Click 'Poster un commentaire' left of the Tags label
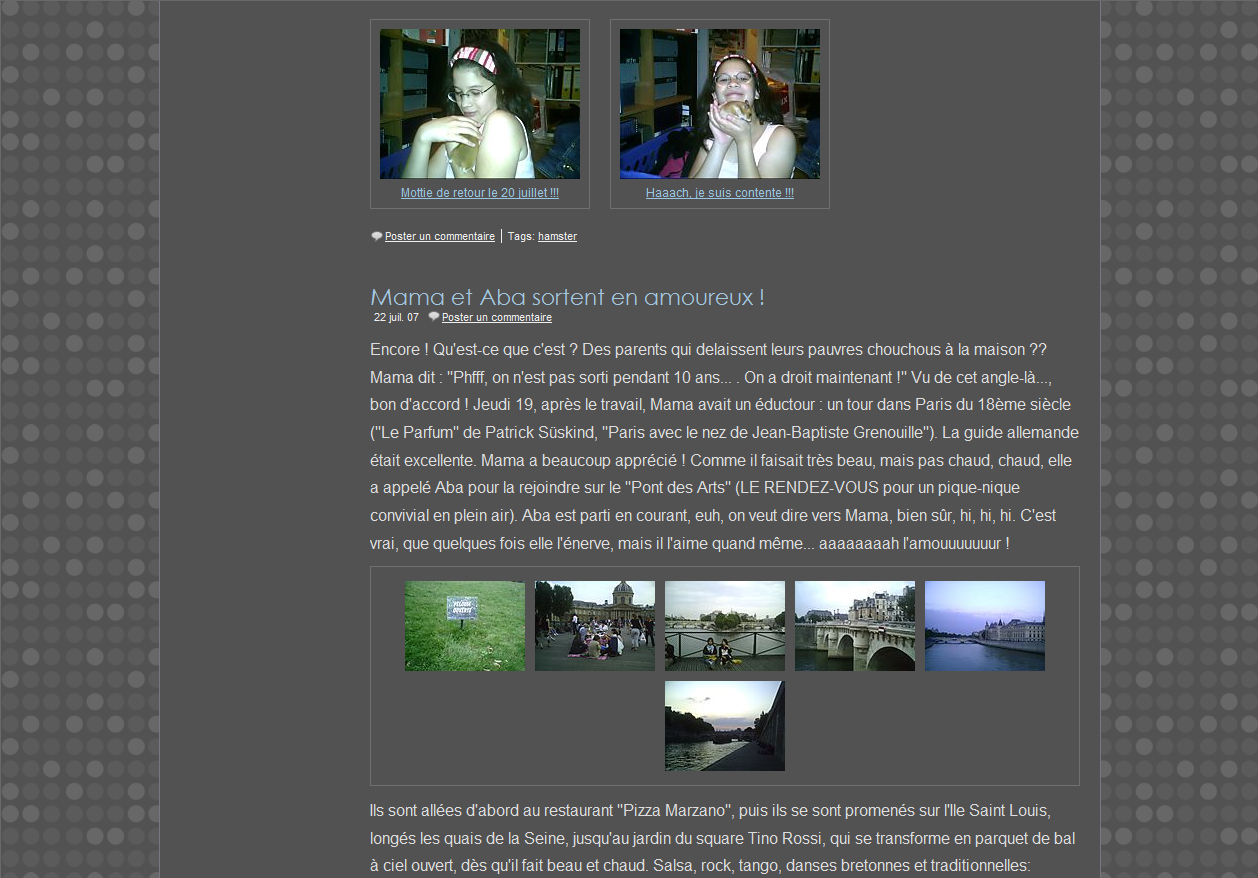This screenshot has width=1258, height=878. point(439,237)
